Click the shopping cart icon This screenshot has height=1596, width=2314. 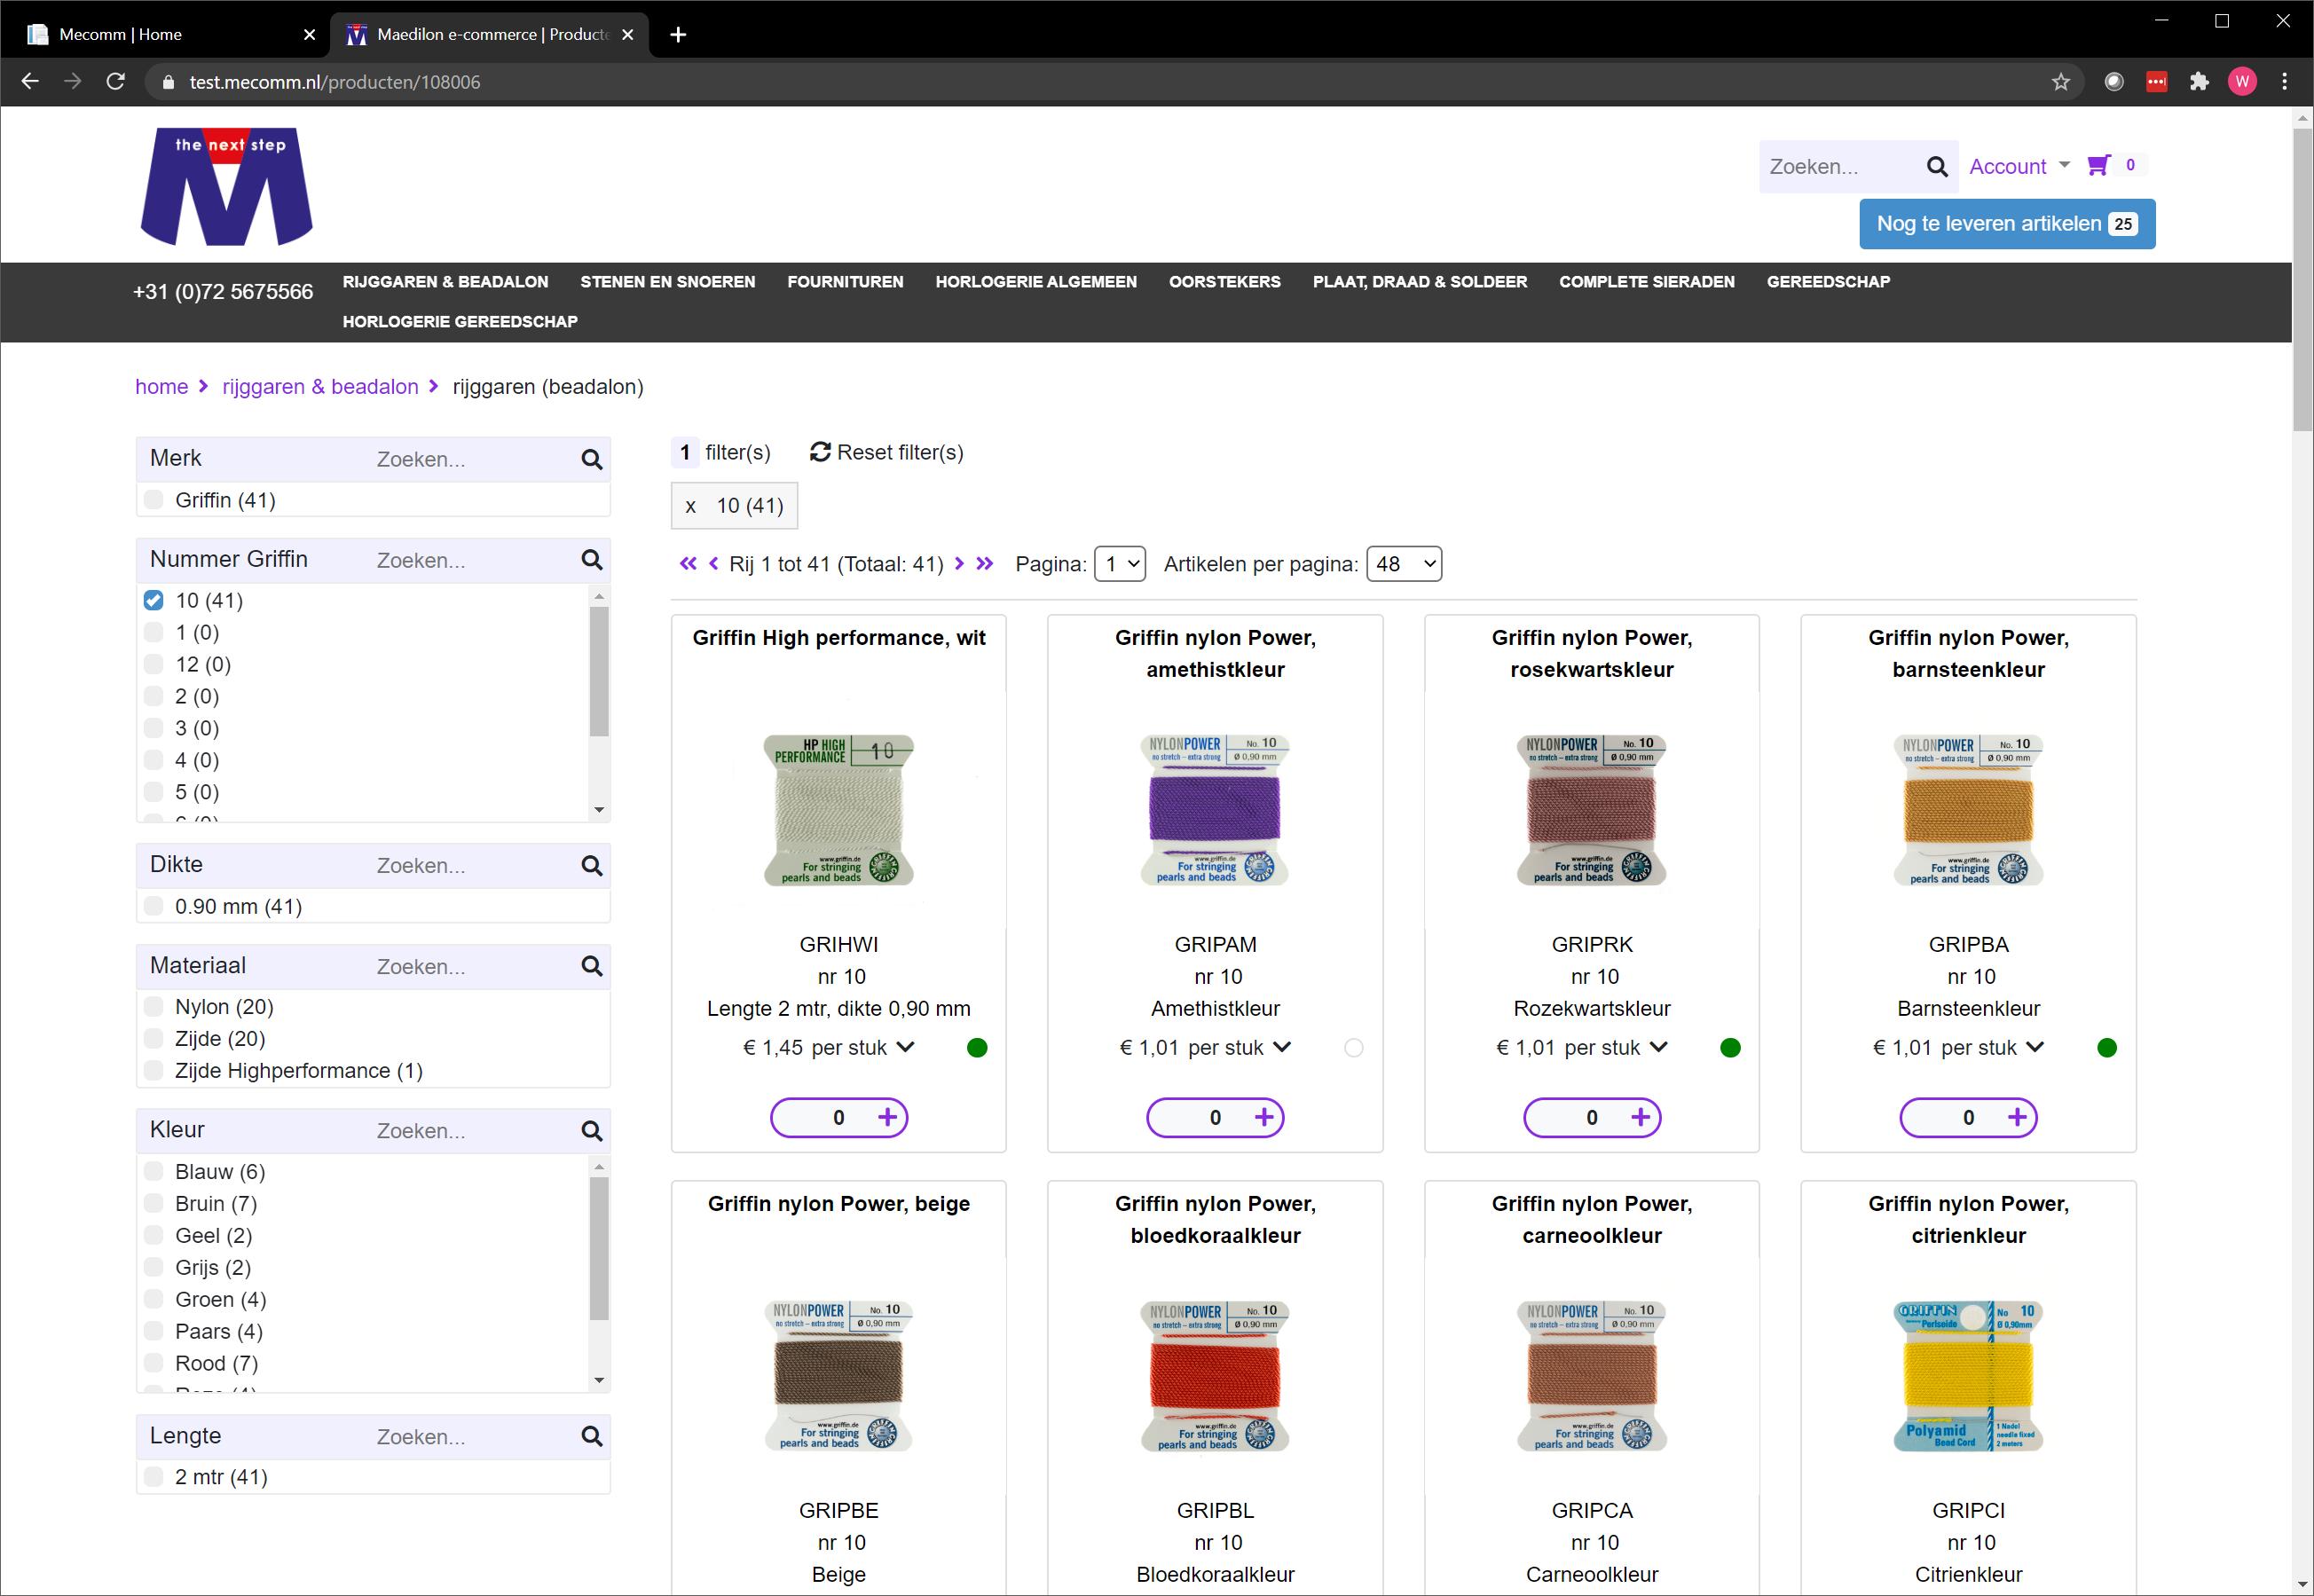(x=2097, y=166)
